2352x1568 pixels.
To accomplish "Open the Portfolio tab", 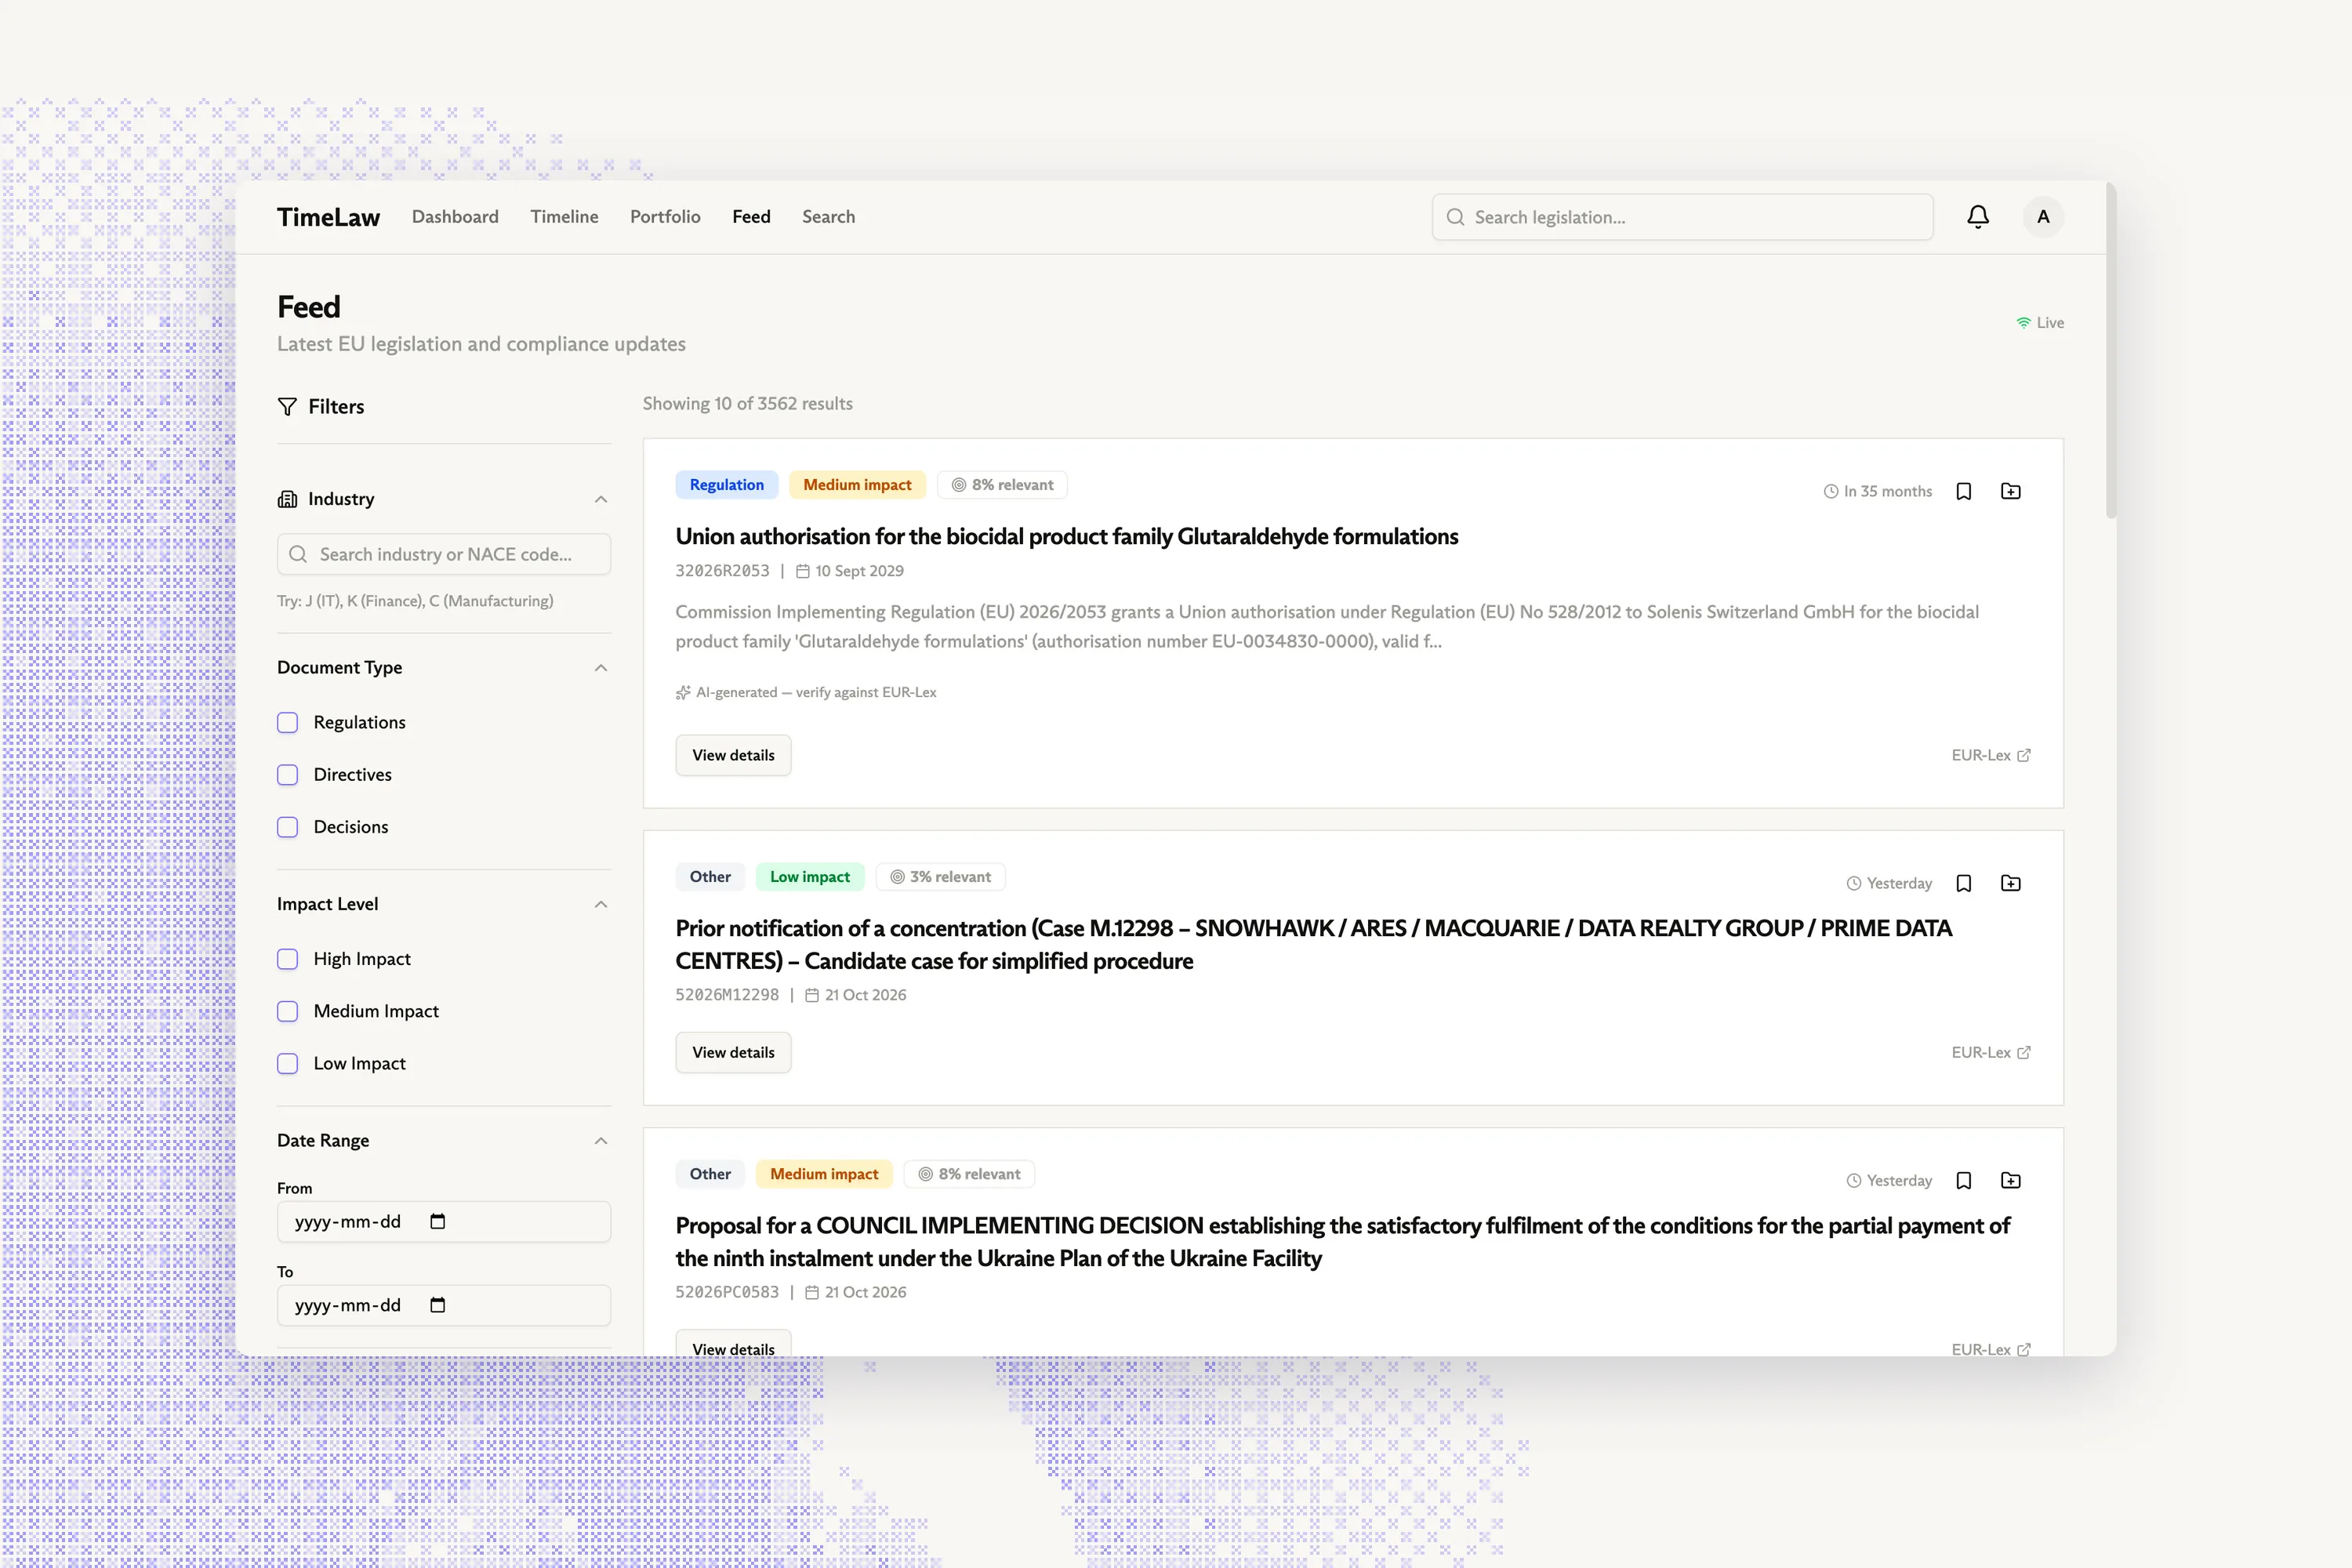I will (x=665, y=217).
